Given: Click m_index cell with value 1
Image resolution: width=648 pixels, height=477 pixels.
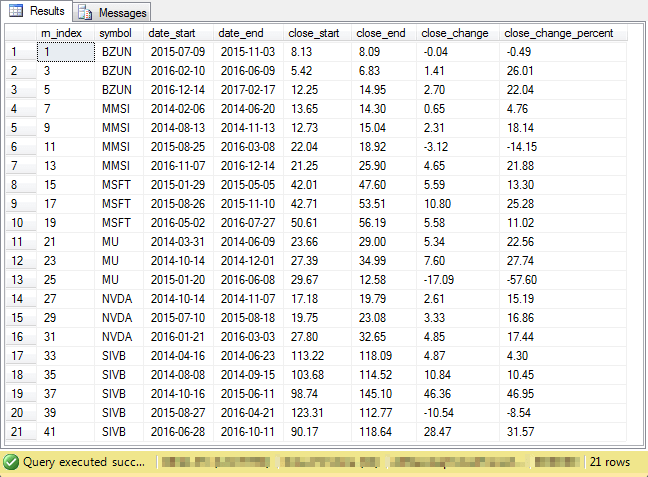Looking at the screenshot, I should coord(66,52).
